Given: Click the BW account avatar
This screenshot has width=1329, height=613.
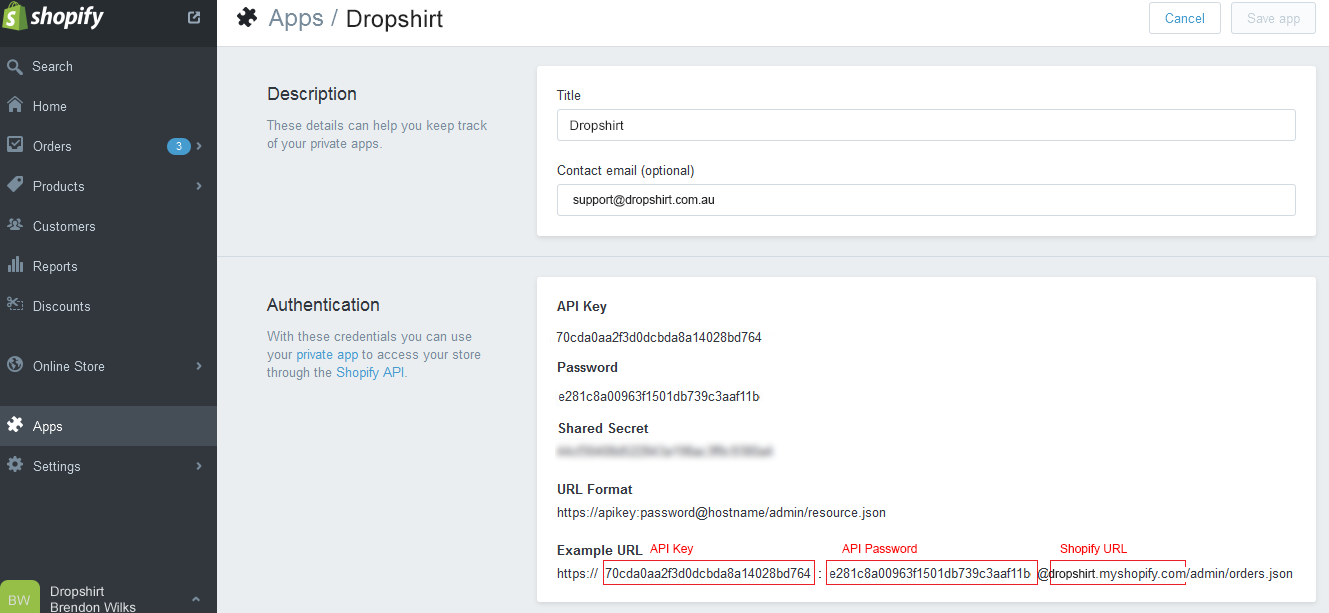Looking at the screenshot, I should pyautogui.click(x=20, y=596).
